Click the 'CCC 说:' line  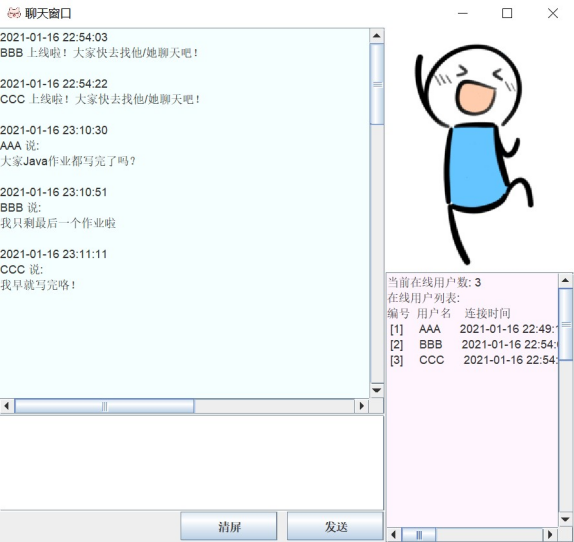coord(21,270)
